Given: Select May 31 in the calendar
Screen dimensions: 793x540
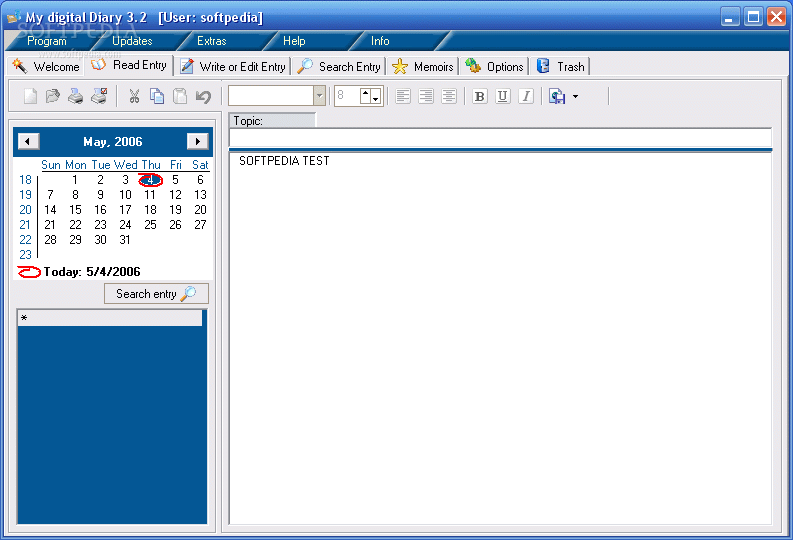Looking at the screenshot, I should (125, 240).
